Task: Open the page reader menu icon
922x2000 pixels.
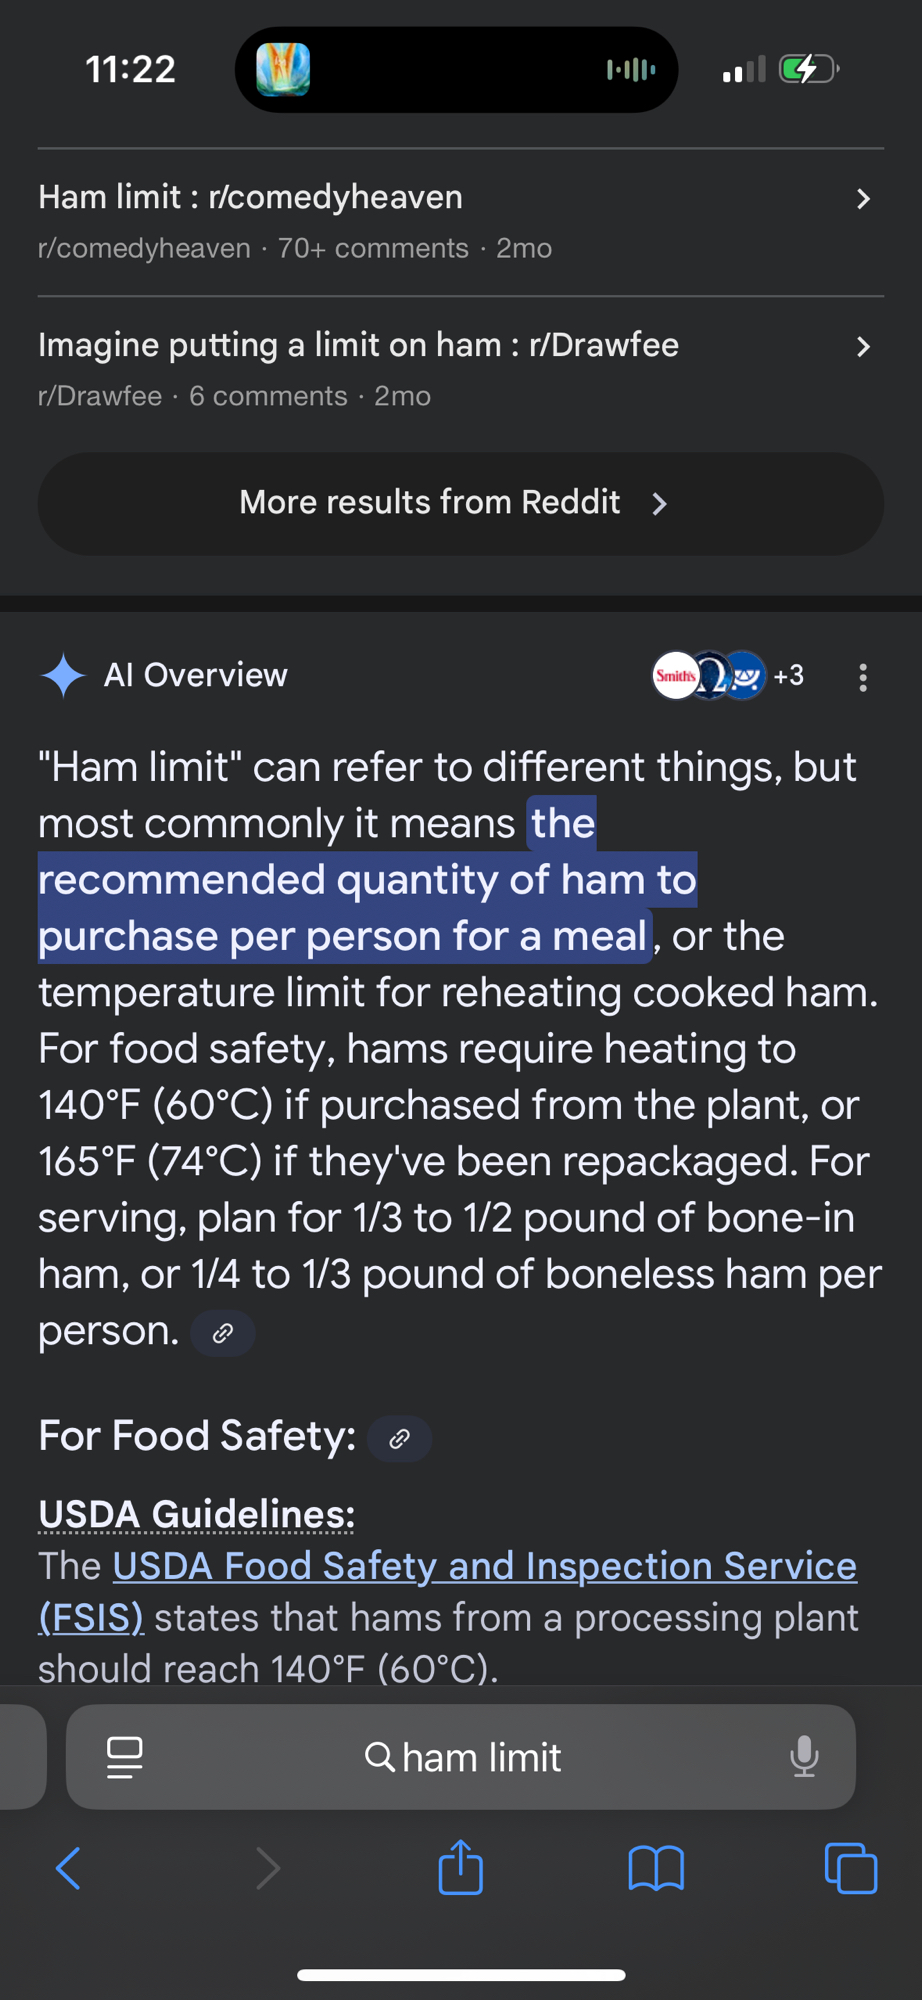Action: point(124,1757)
